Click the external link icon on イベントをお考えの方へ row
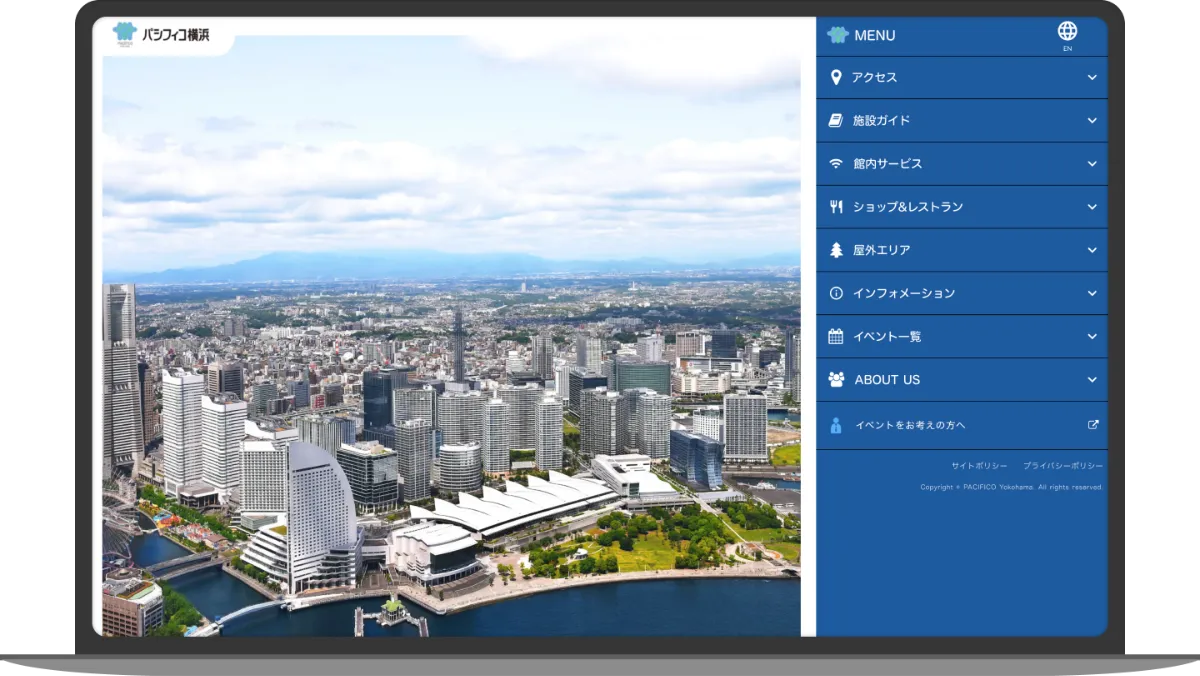Image resolution: width=1200 pixels, height=676 pixels. point(1093,424)
